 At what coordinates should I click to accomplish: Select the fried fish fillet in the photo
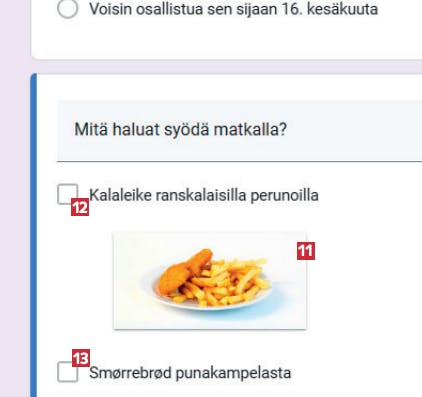pos(183,271)
